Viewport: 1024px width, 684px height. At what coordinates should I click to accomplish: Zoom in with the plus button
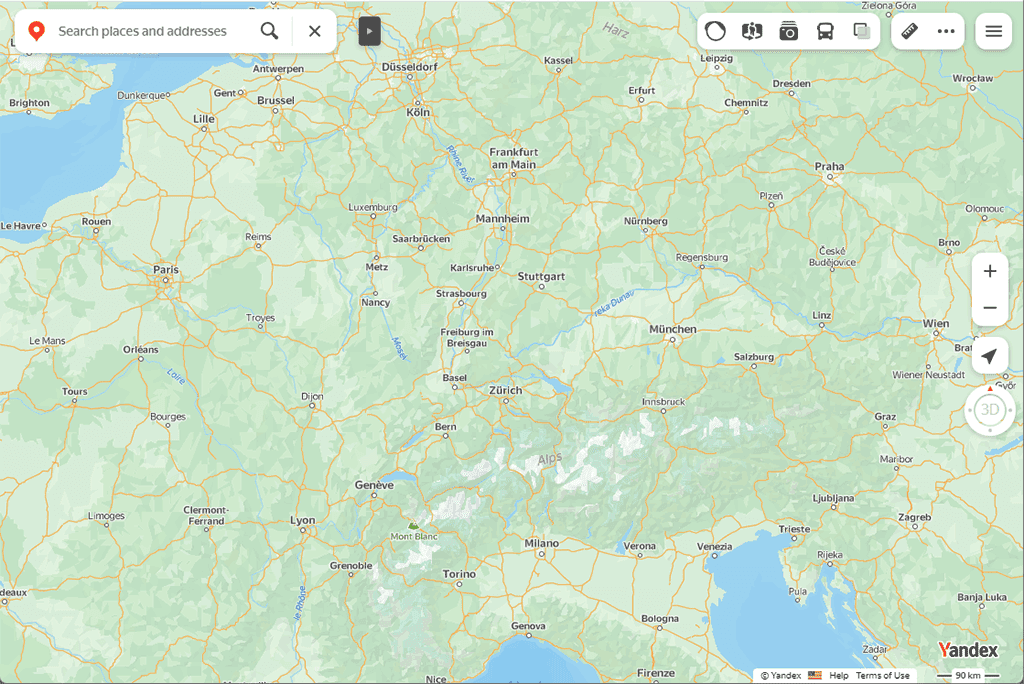[x=990, y=271]
